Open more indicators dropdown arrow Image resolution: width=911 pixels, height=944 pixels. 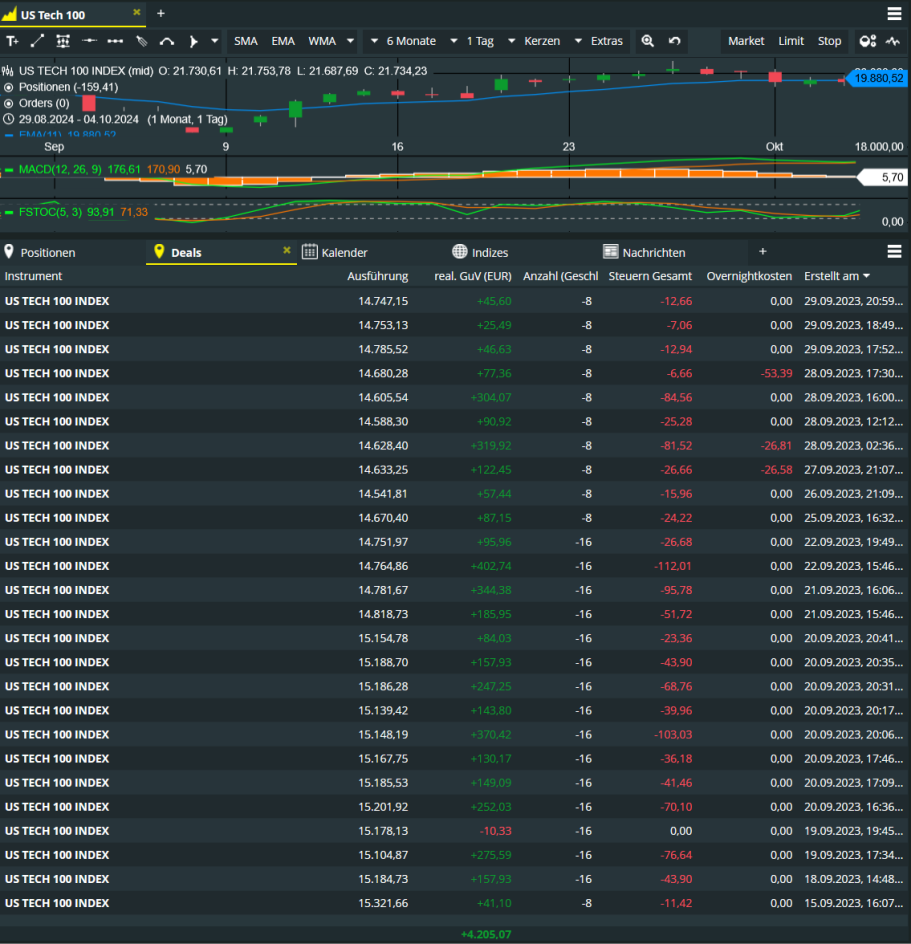pyautogui.click(x=350, y=41)
